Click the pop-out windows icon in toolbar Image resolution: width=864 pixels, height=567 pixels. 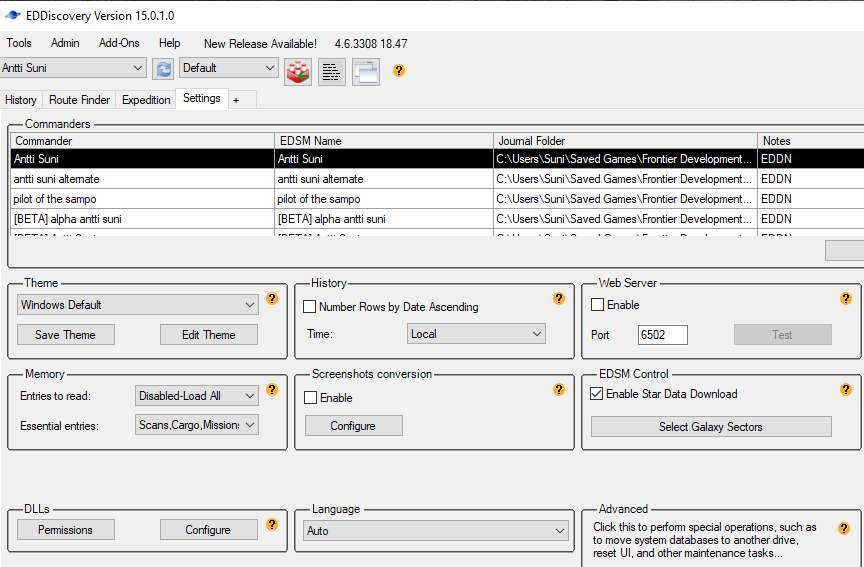tap(366, 72)
